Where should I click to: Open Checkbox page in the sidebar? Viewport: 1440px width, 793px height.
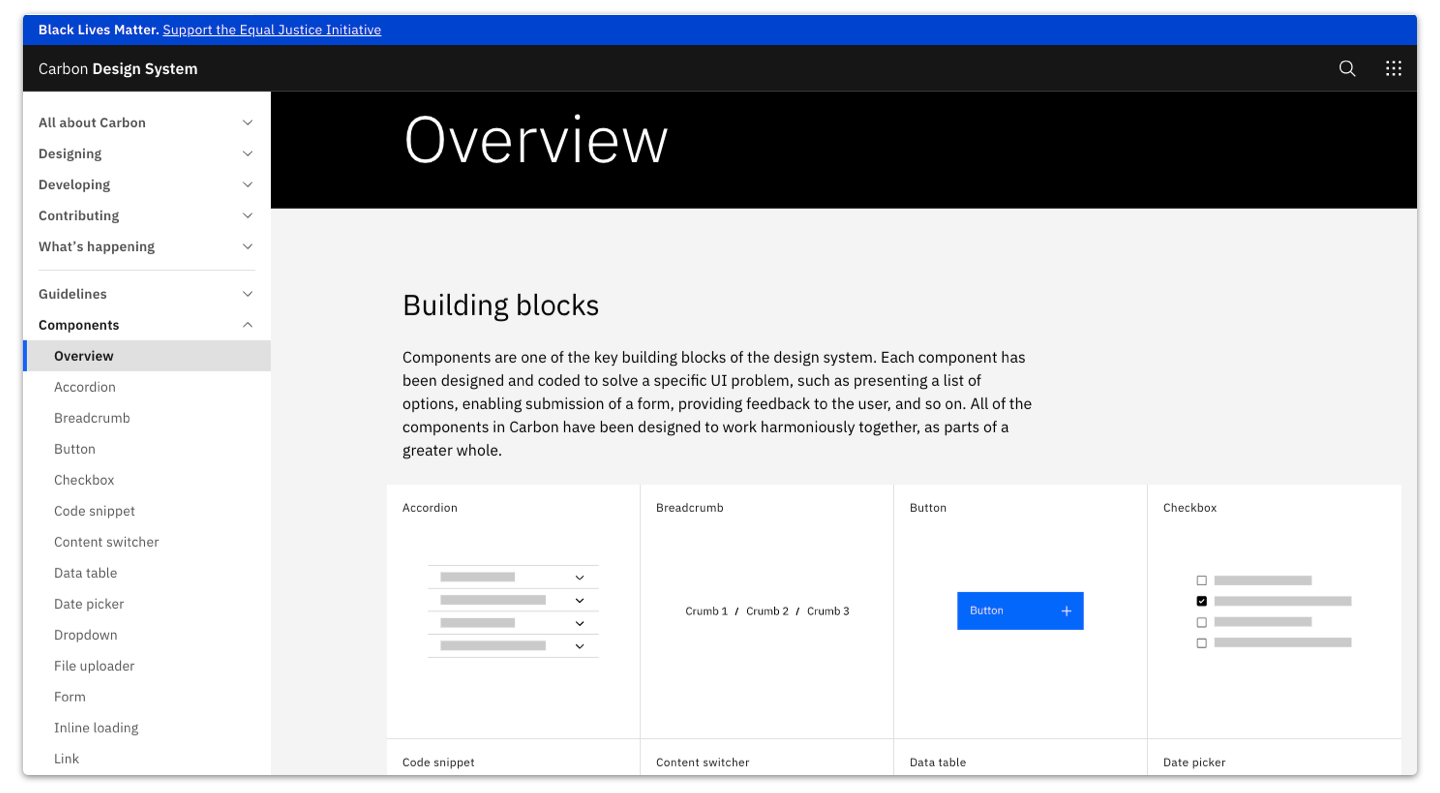(147, 480)
